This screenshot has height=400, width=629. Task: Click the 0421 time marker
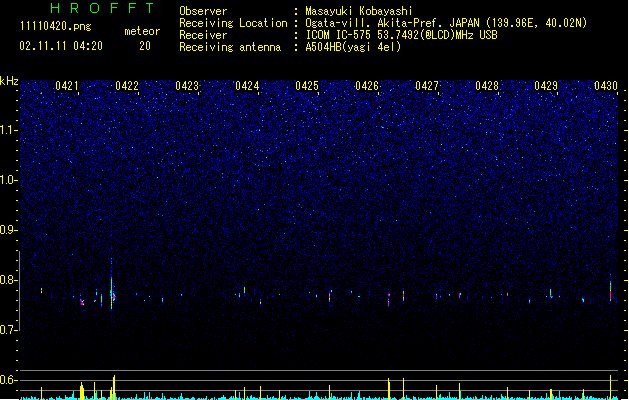click(x=67, y=86)
